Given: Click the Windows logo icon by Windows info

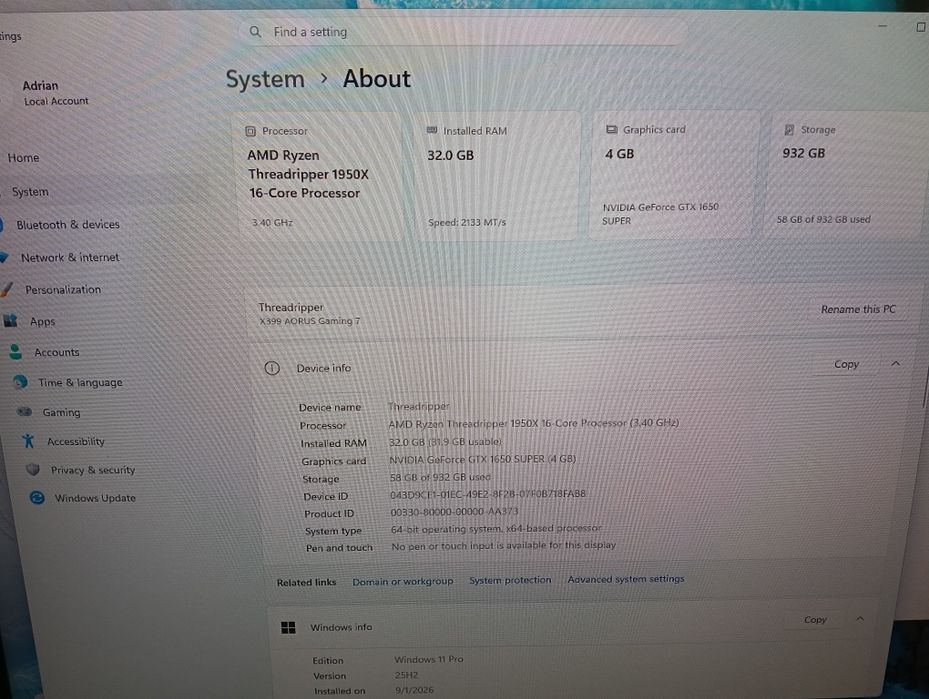Looking at the screenshot, I should [288, 627].
